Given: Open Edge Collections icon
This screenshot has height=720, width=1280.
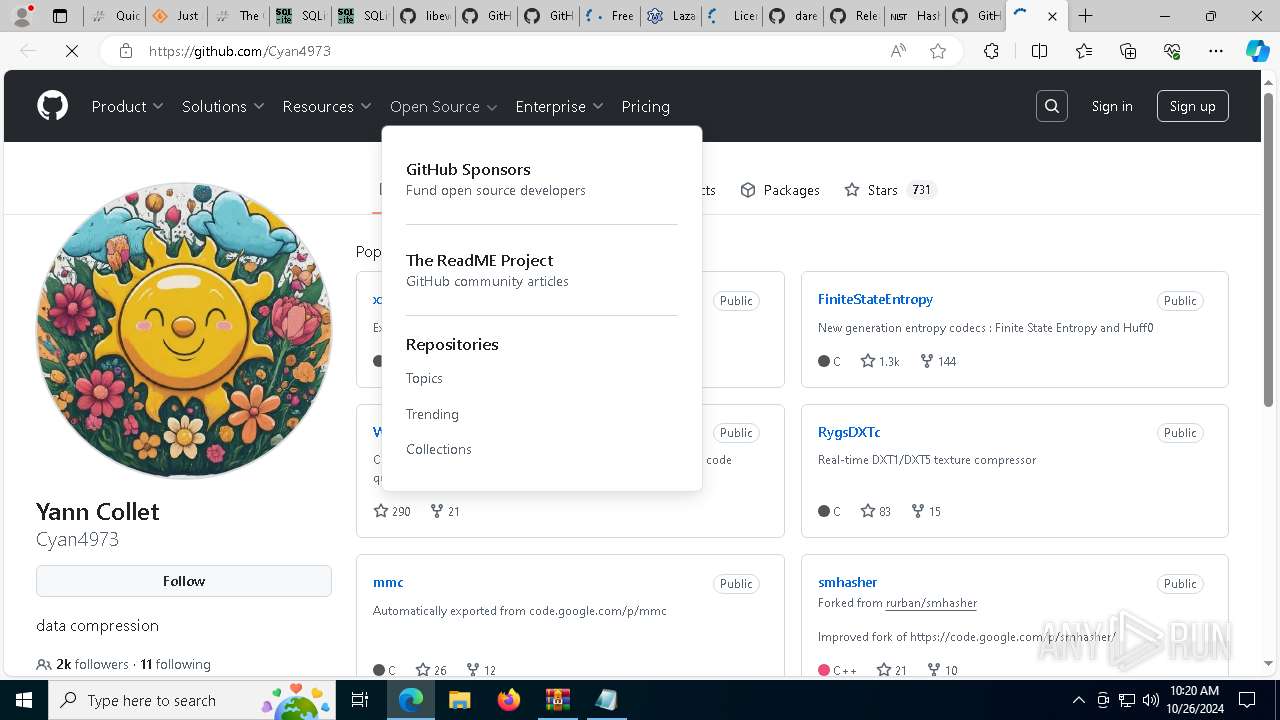Looking at the screenshot, I should coord(1128,51).
